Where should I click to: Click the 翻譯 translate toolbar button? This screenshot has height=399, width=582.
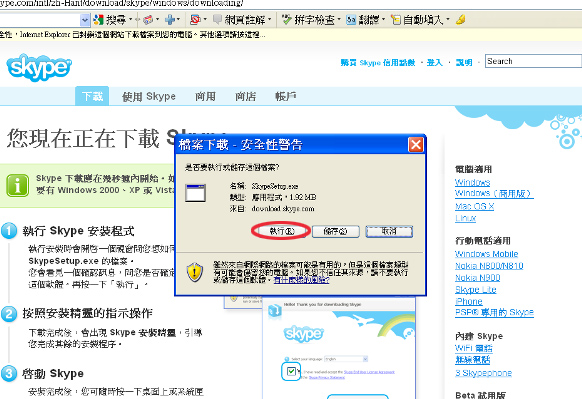click(363, 20)
